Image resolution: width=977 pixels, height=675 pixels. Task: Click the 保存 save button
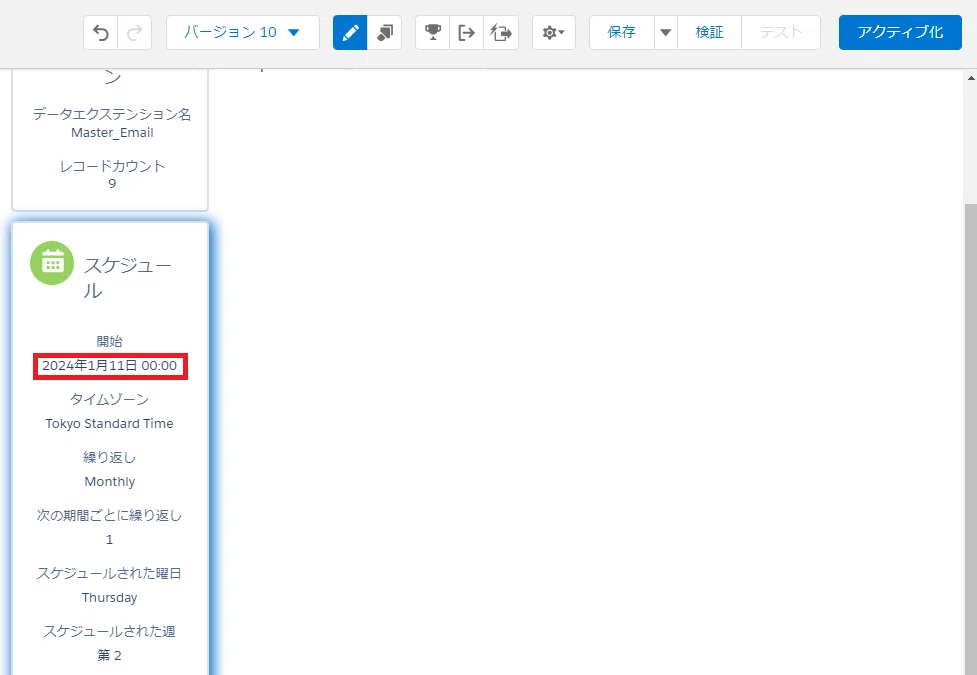coord(622,32)
